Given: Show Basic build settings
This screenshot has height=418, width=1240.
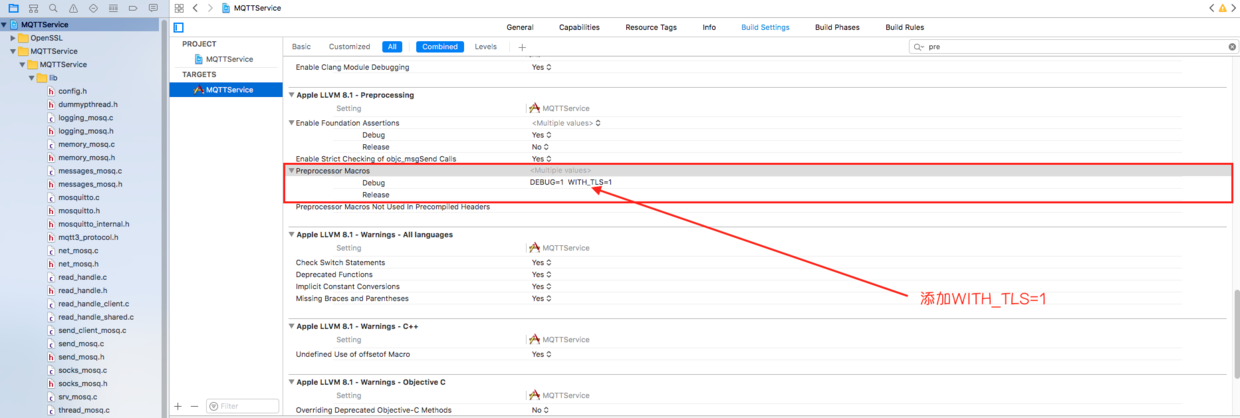Looking at the screenshot, I should (301, 47).
